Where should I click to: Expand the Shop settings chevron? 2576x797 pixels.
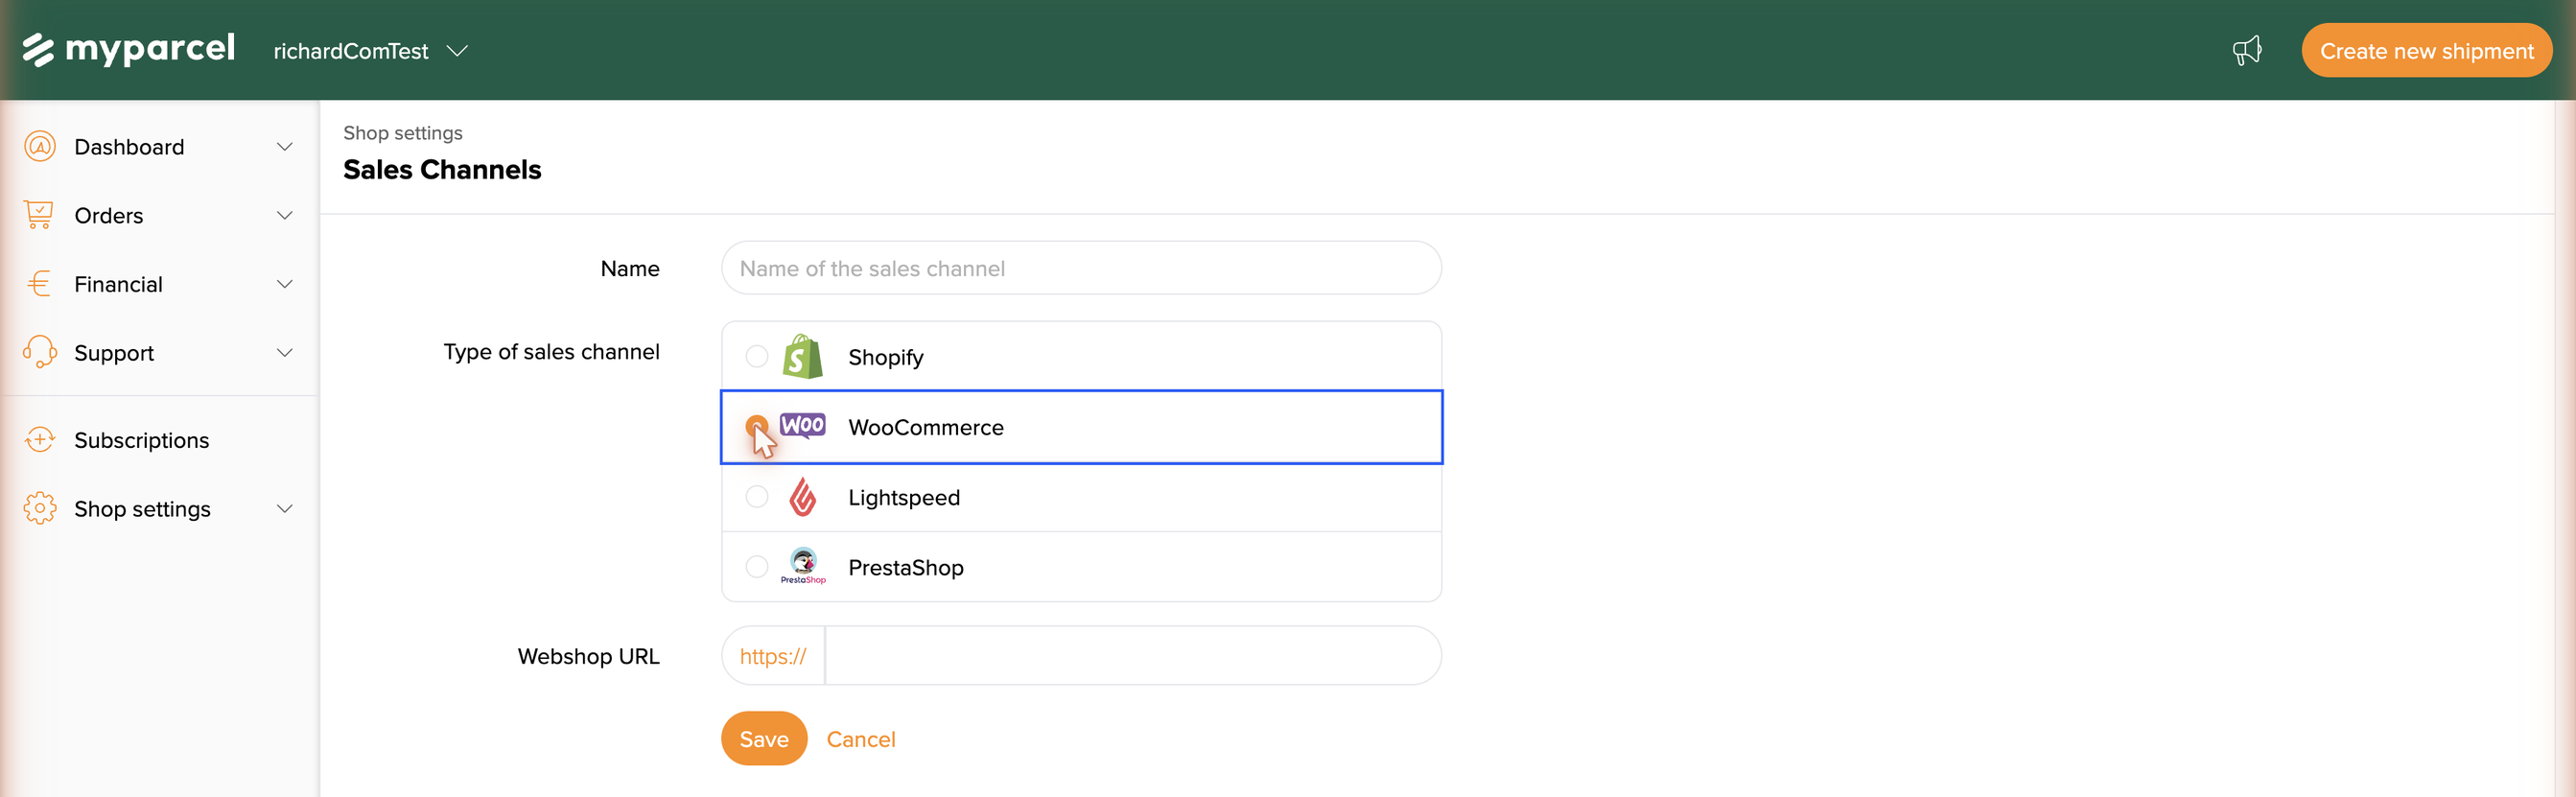[x=285, y=508]
